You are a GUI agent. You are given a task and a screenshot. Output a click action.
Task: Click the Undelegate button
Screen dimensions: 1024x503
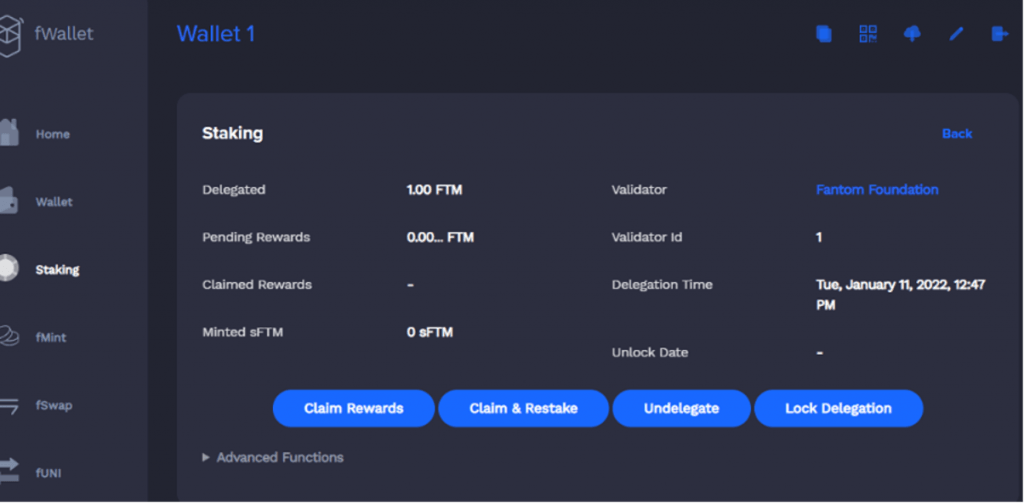point(681,408)
